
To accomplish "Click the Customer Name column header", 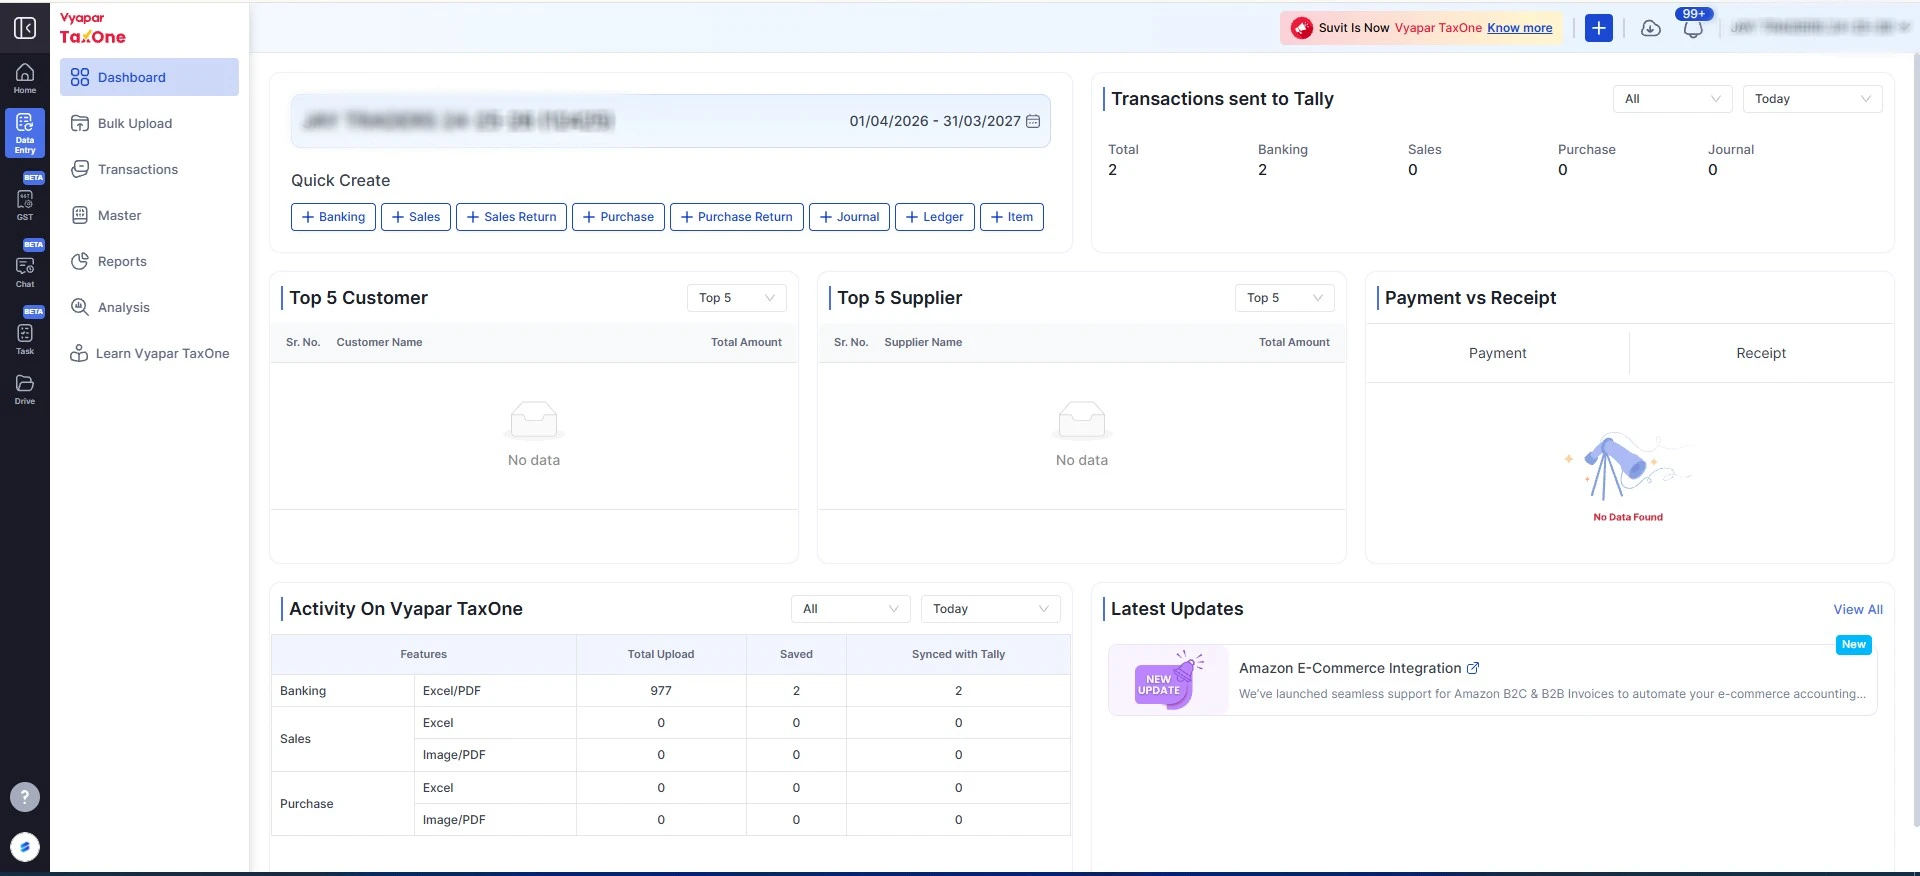I will [379, 342].
